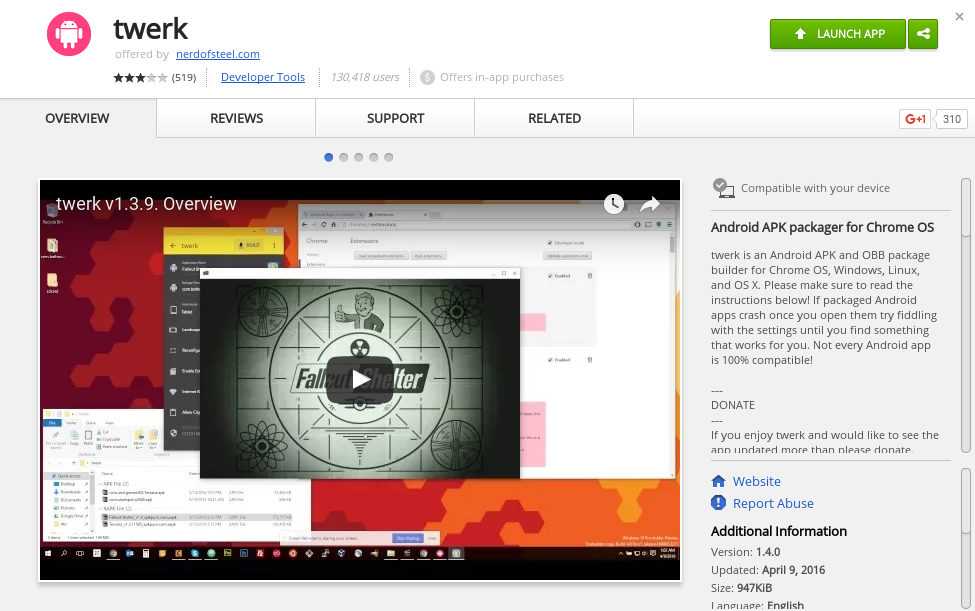Viewport: 975px width, 611px height.
Task: Click the Version 1.4.0 text
Action: pyautogui.click(x=745, y=552)
